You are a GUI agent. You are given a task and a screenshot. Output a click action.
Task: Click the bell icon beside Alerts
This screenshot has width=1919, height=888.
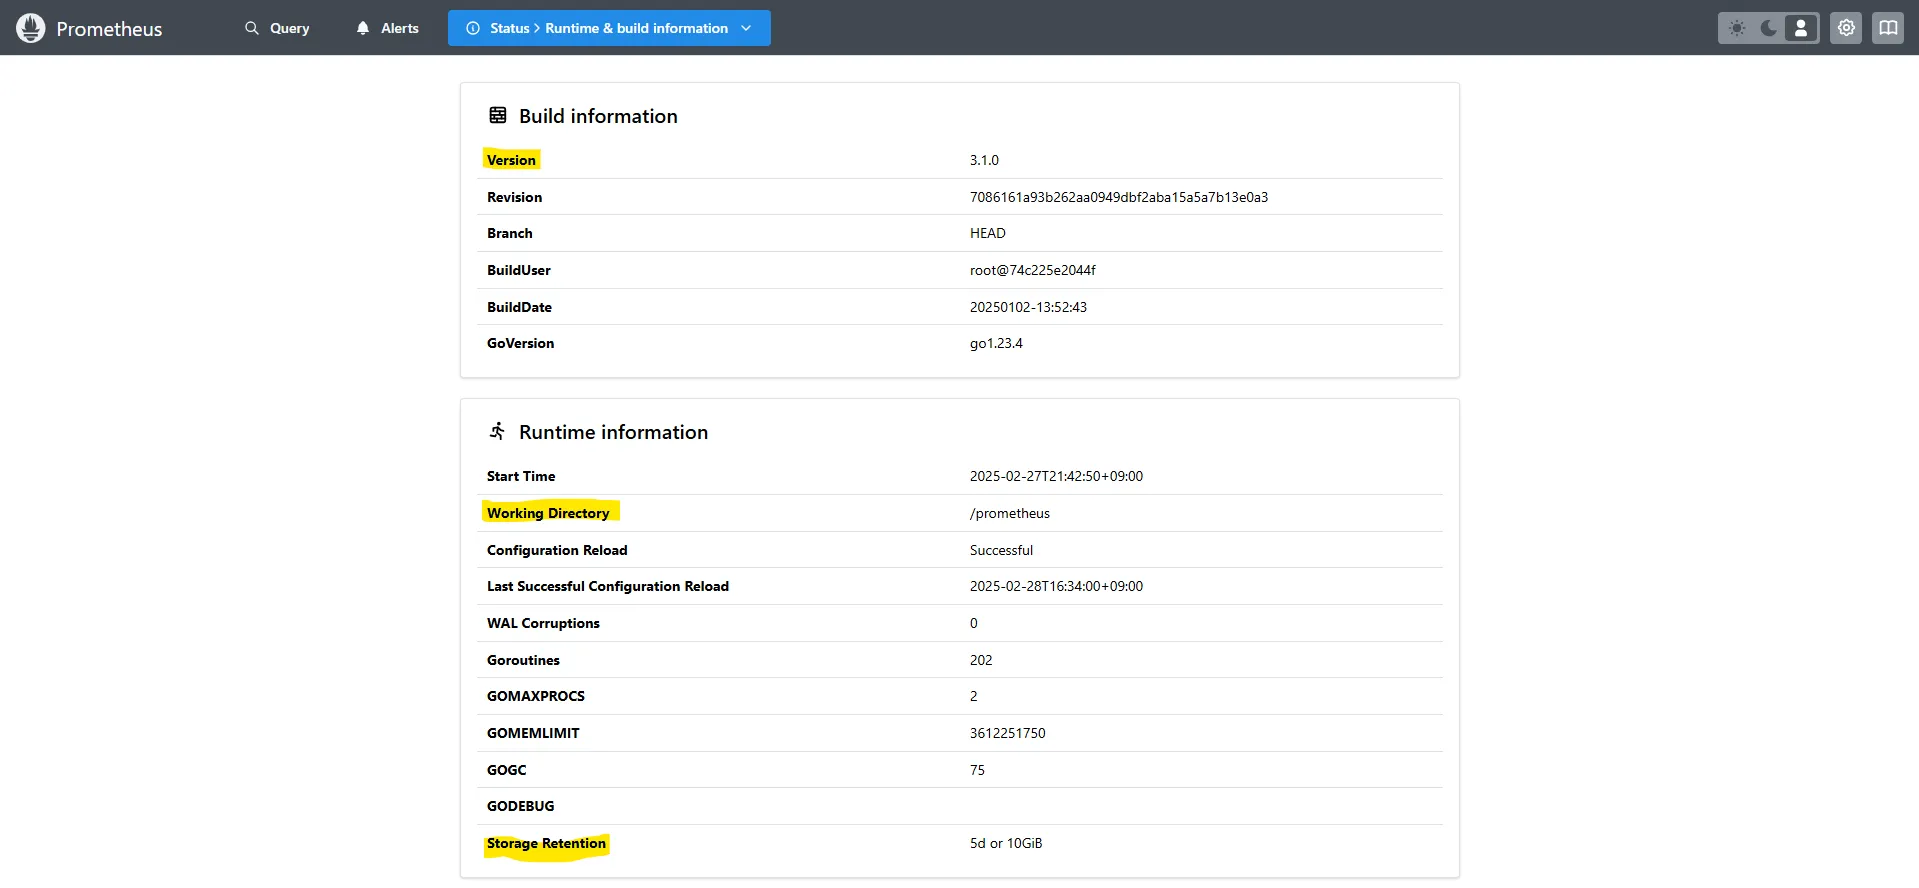(363, 28)
